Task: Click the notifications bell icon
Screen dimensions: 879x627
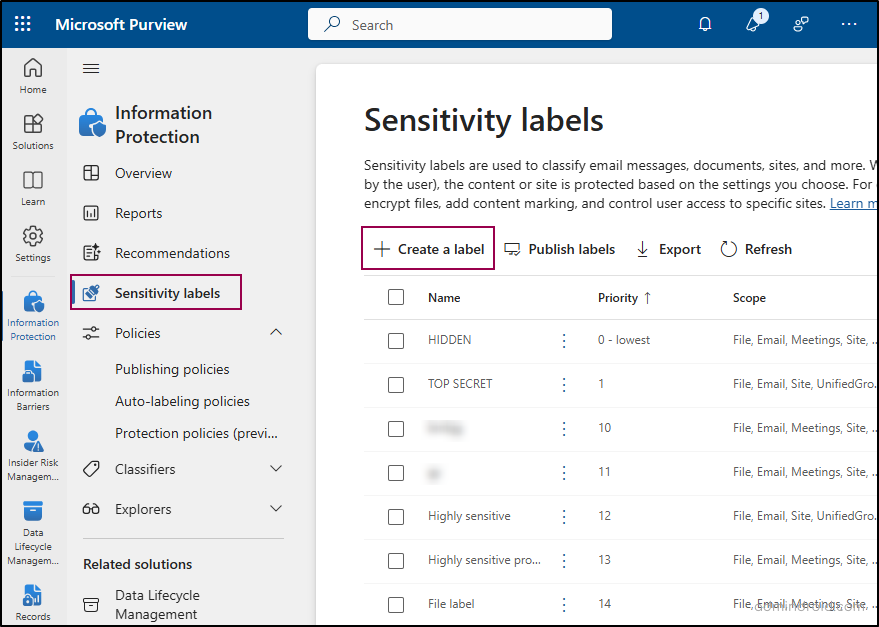Action: coord(705,24)
